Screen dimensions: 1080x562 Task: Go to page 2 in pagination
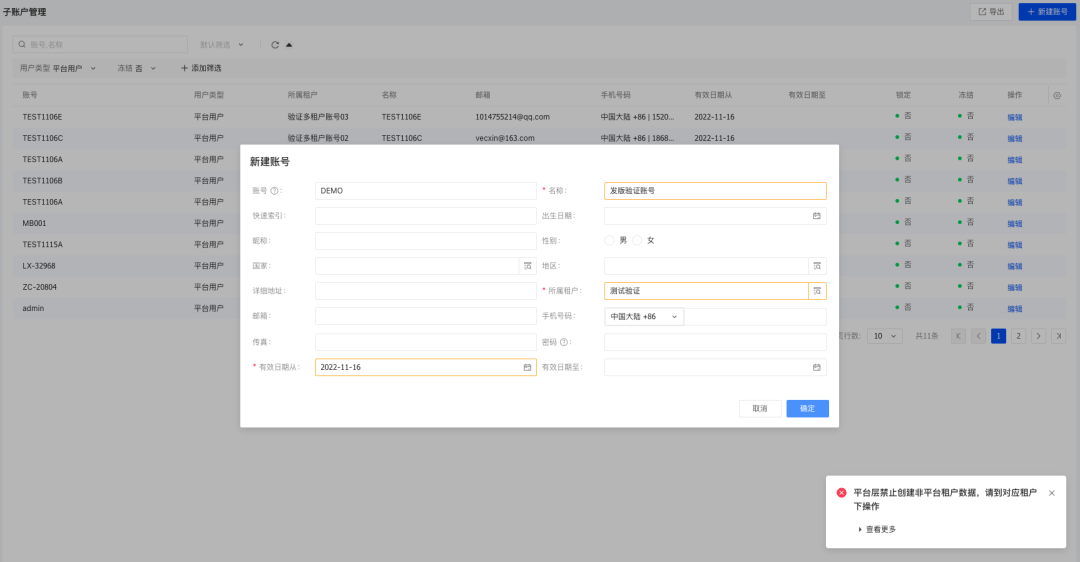1018,336
